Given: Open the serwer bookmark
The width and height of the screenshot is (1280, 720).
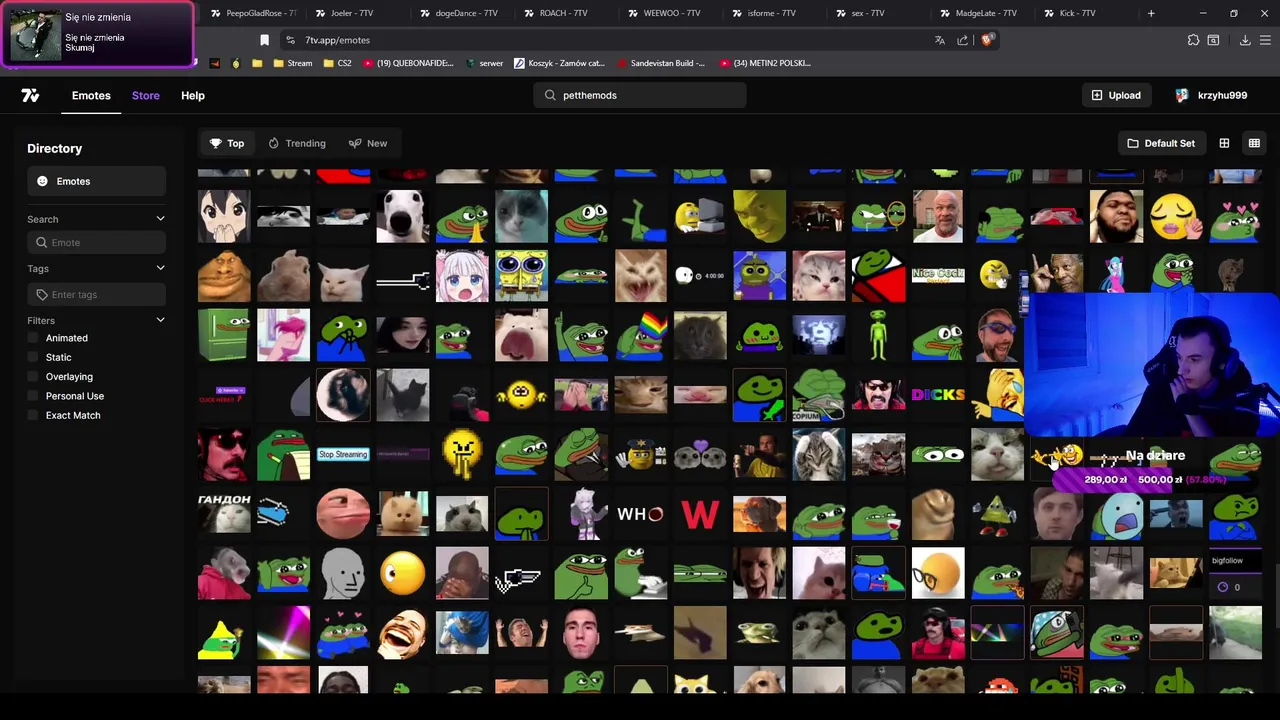Looking at the screenshot, I should coord(484,63).
